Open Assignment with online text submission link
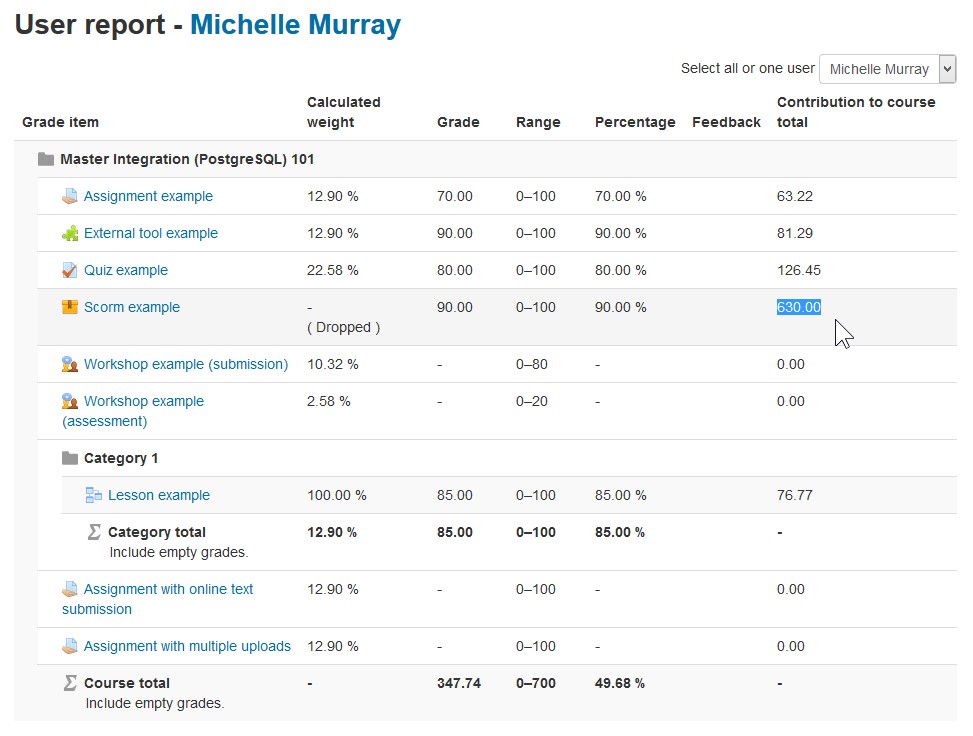Image resolution: width=973 pixels, height=736 pixels. (x=158, y=599)
